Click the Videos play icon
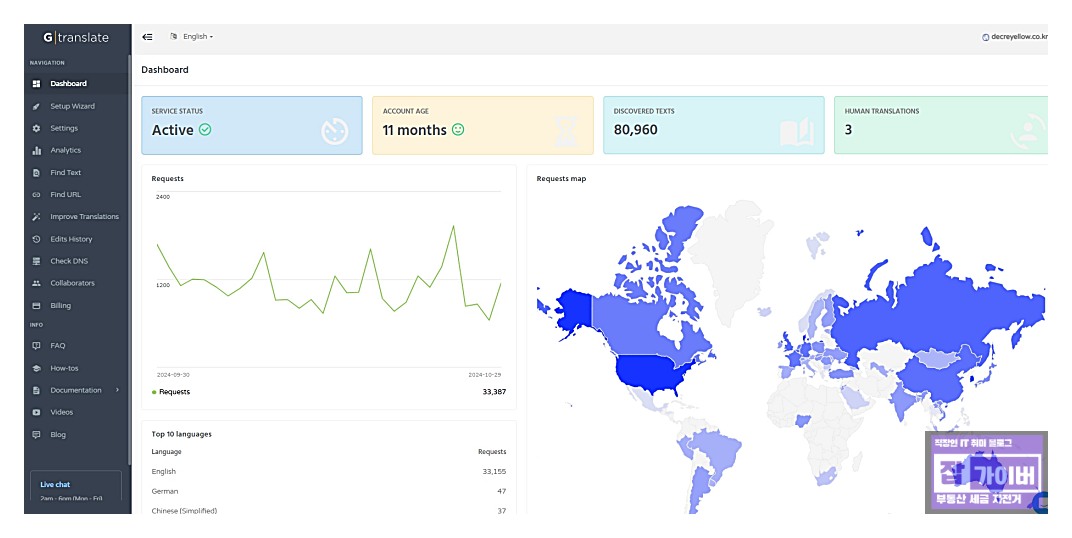Screen dimensions: 1072x538 (x=36, y=412)
